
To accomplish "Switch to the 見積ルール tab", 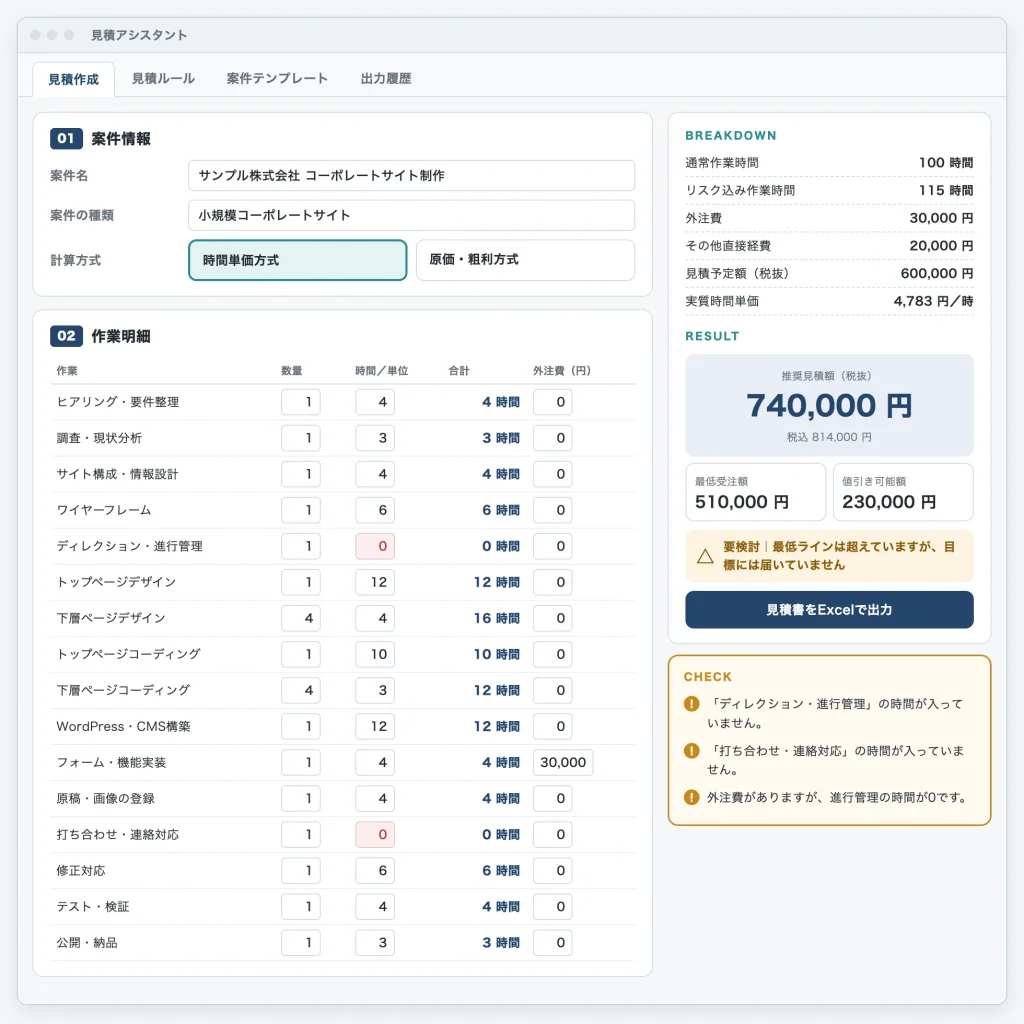I will point(163,79).
